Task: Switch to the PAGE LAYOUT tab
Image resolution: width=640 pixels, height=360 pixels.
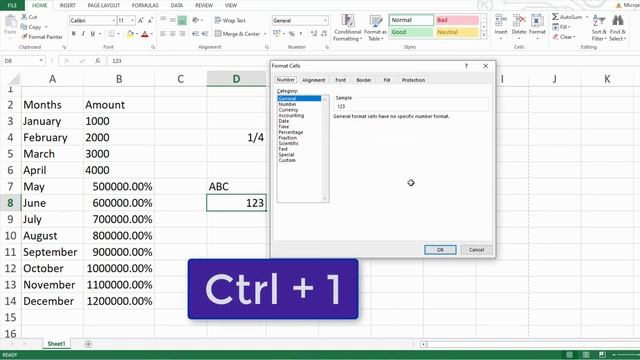Action: [104, 5]
